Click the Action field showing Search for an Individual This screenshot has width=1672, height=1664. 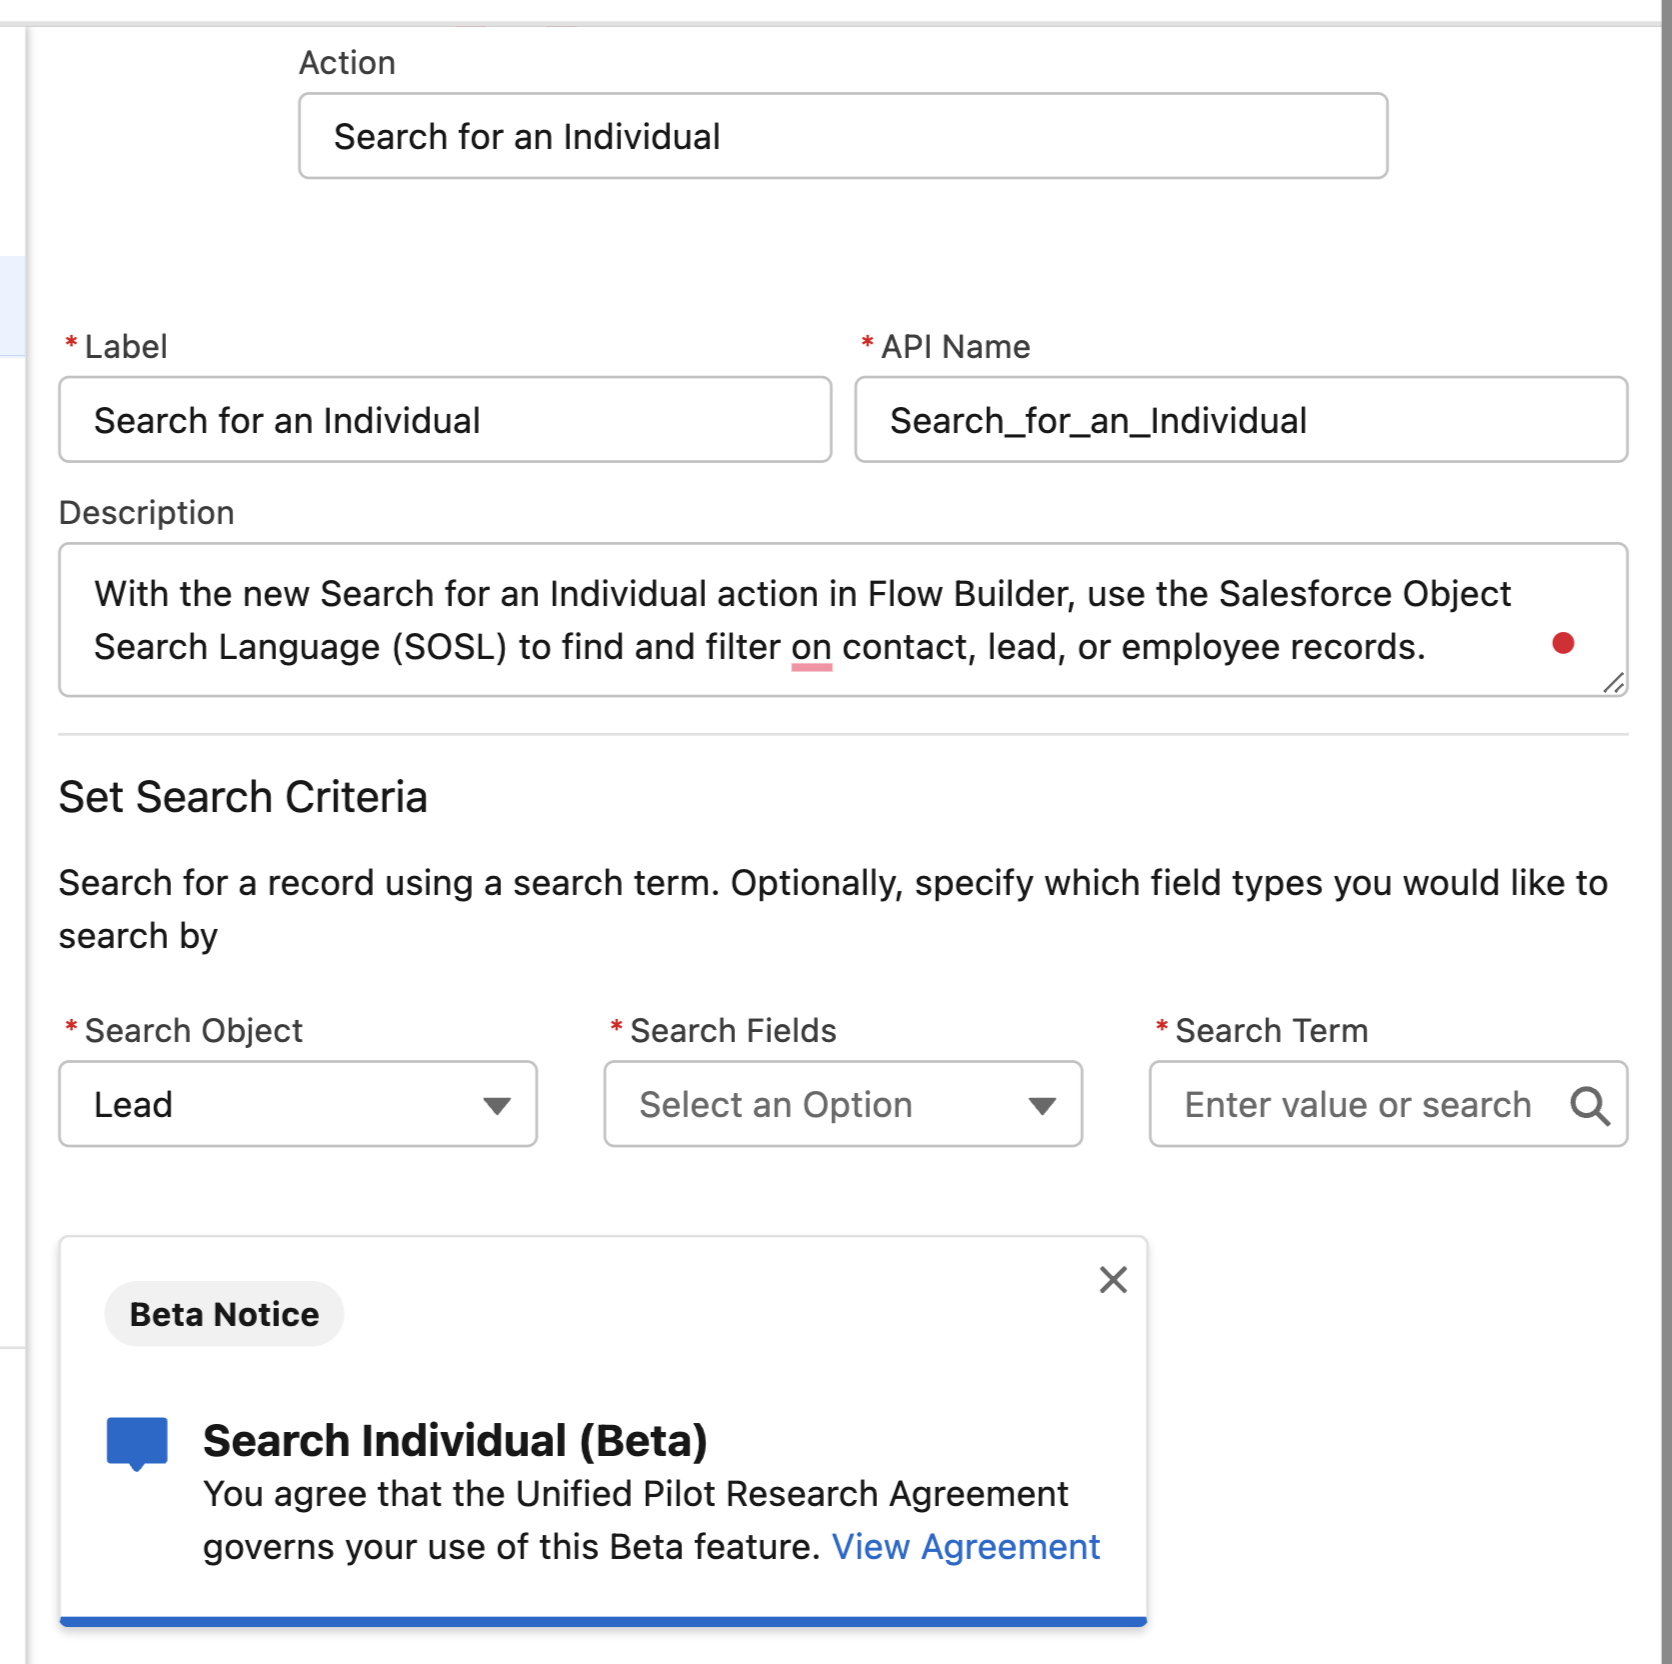pos(842,136)
